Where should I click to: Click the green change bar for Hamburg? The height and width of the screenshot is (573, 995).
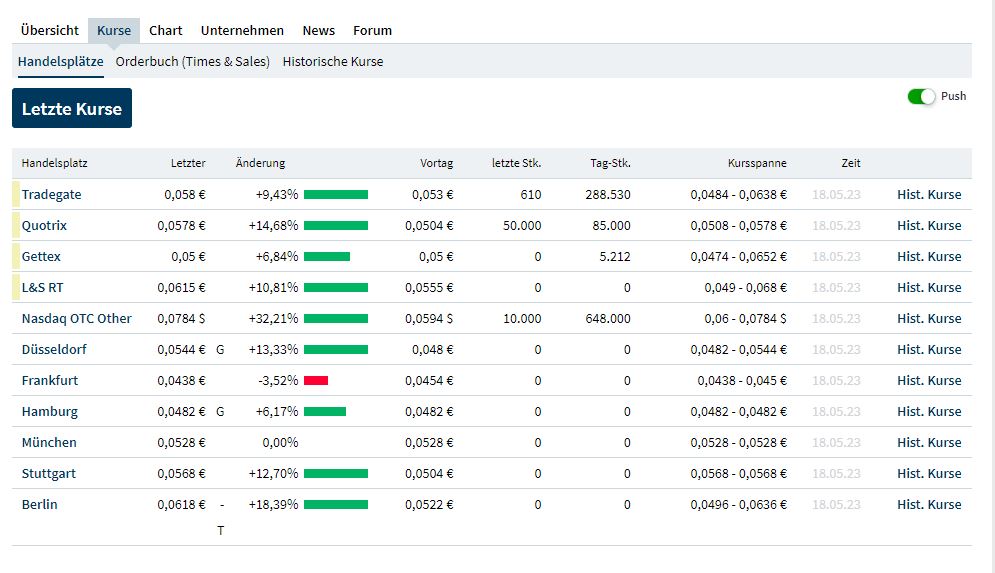[x=325, y=412]
